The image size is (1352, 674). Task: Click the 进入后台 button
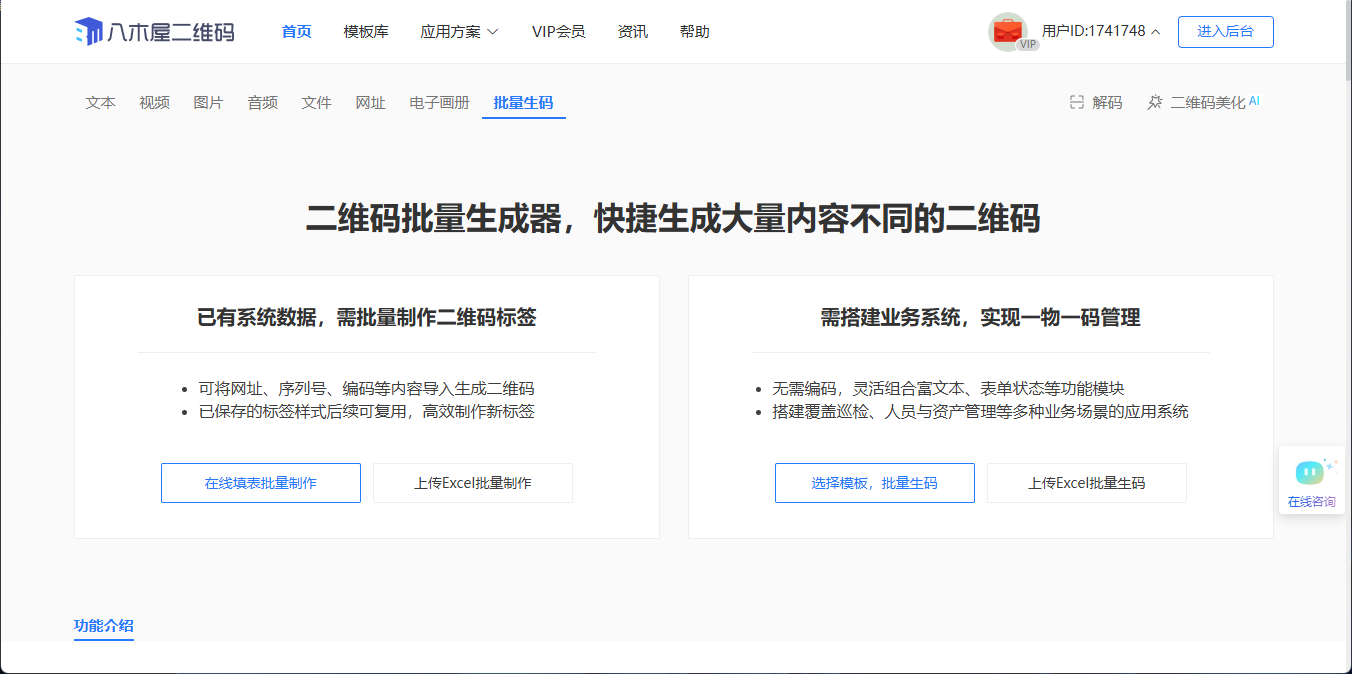click(1225, 31)
